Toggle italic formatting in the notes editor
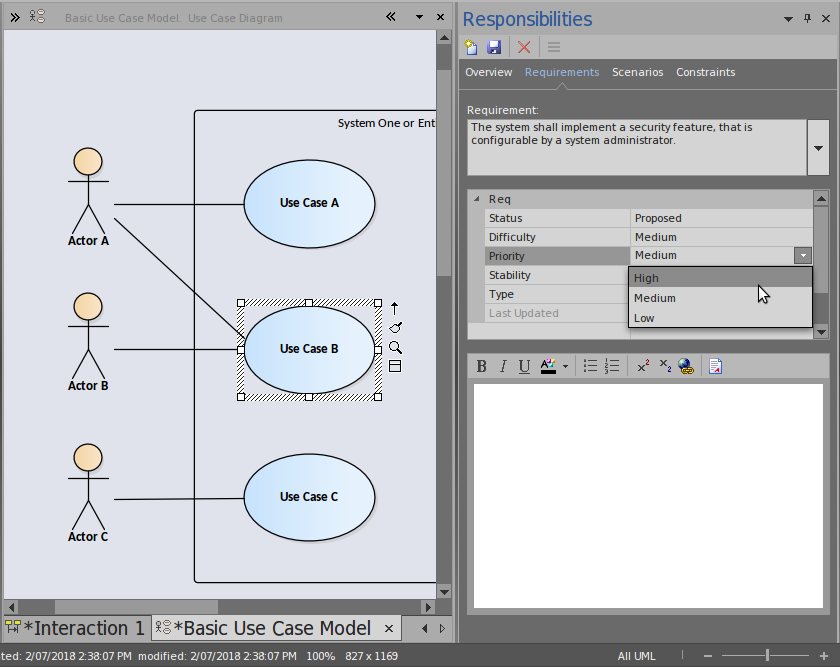 [x=503, y=367]
